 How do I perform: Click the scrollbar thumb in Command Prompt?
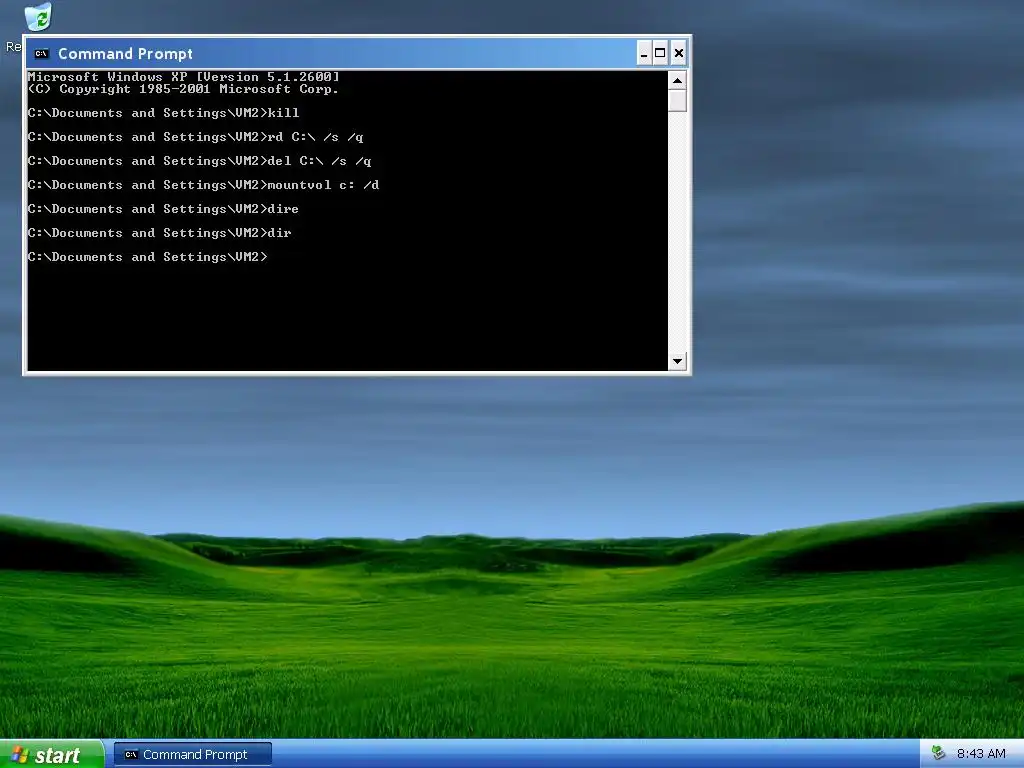coord(677,101)
